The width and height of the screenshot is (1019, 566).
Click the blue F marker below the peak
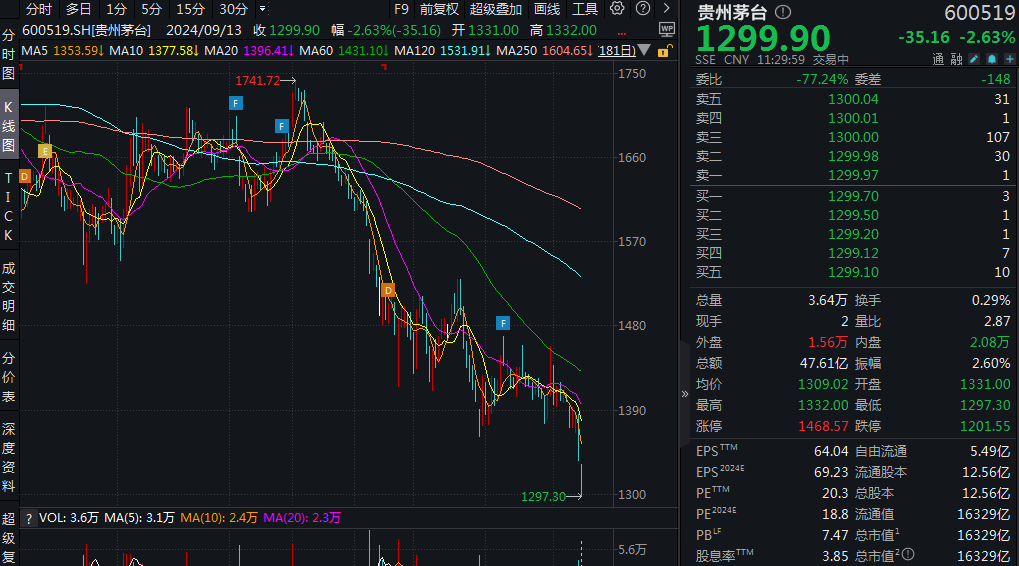(281, 126)
